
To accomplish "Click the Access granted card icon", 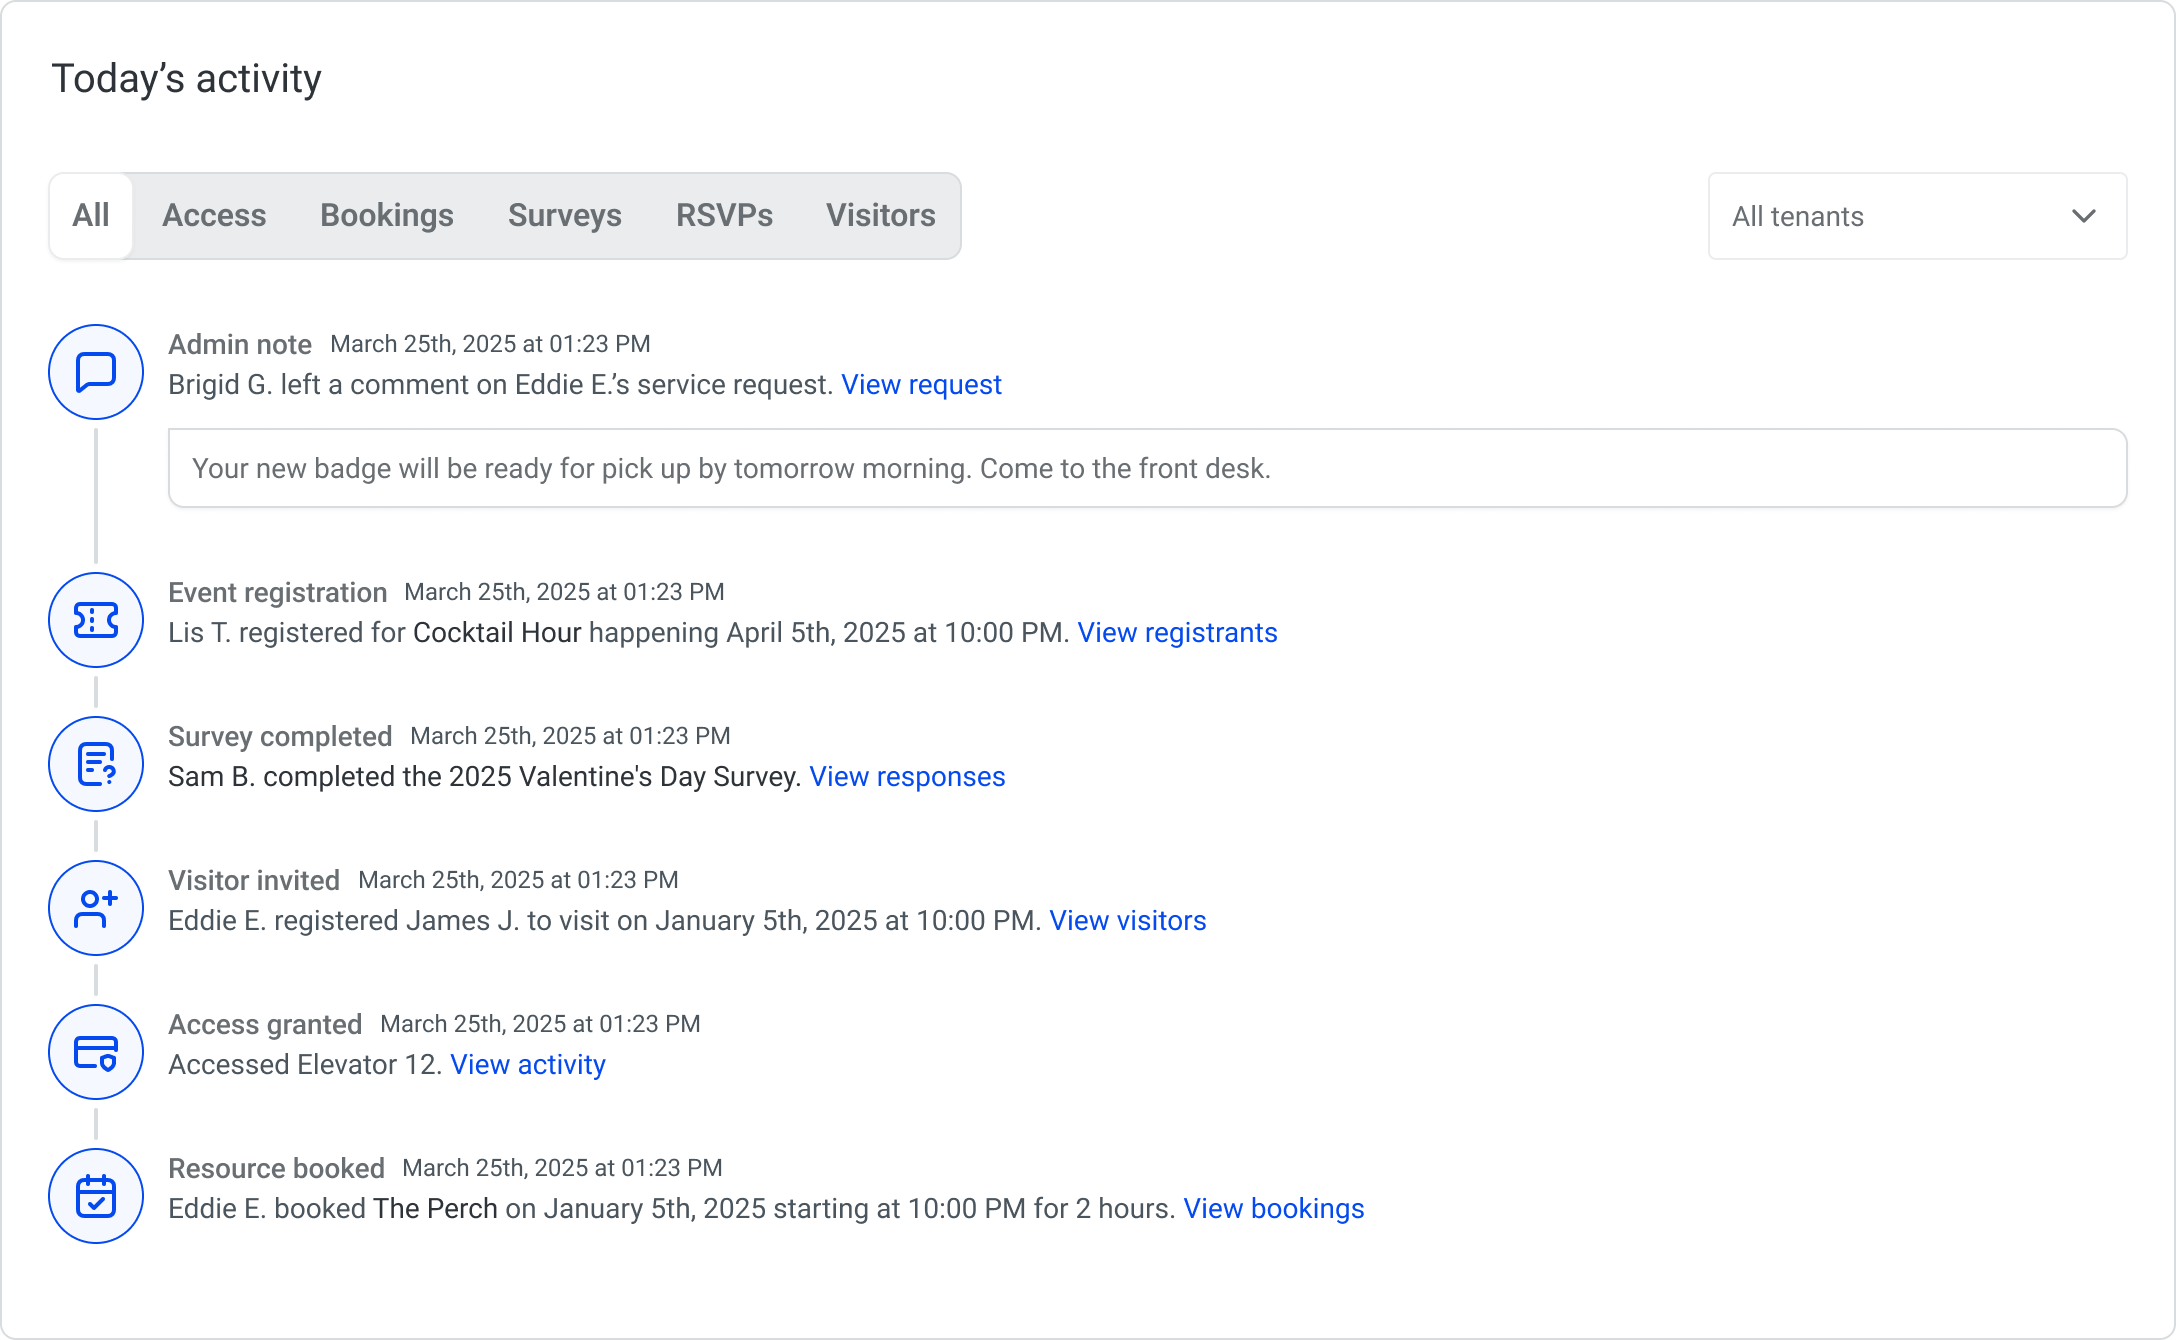I will tap(96, 1052).
